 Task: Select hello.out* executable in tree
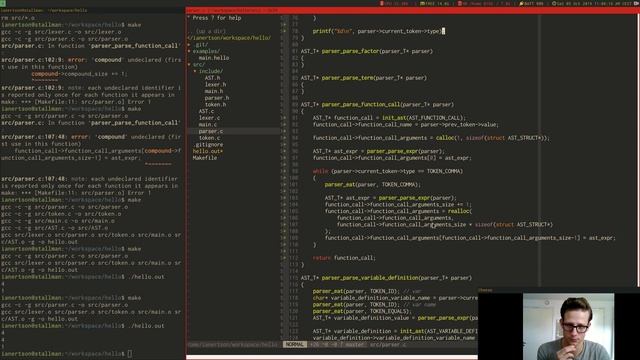click(208, 151)
